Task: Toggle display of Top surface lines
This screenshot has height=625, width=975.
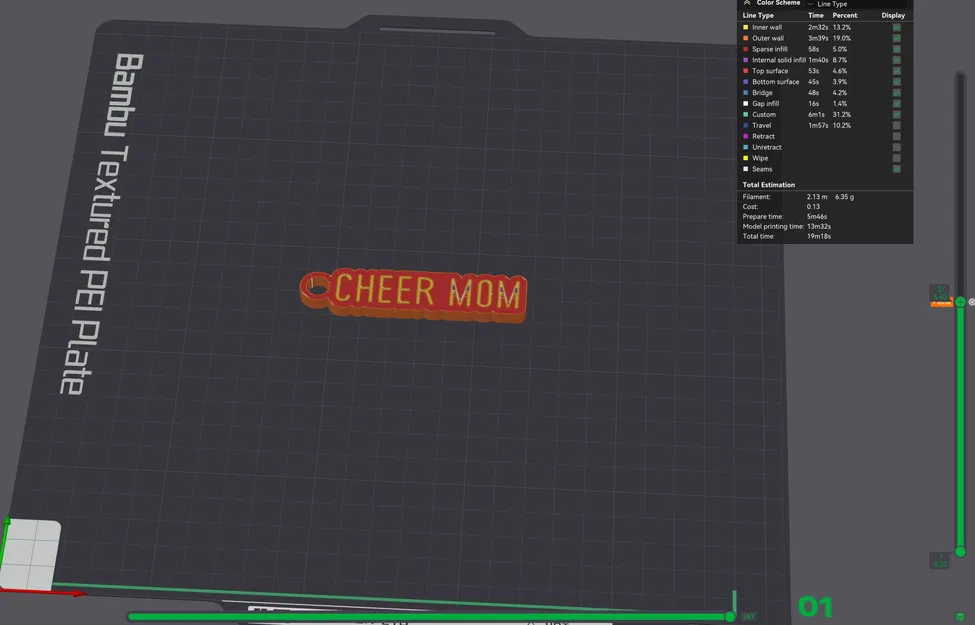Action: click(x=897, y=71)
